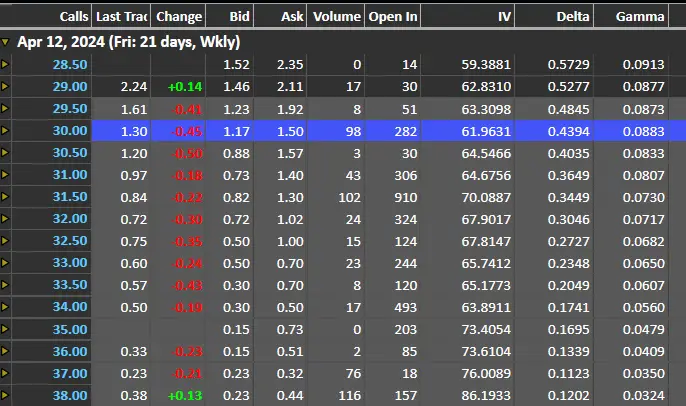Click the +0.14 change in 29.00 row
This screenshot has width=686, height=406.
(x=185, y=87)
